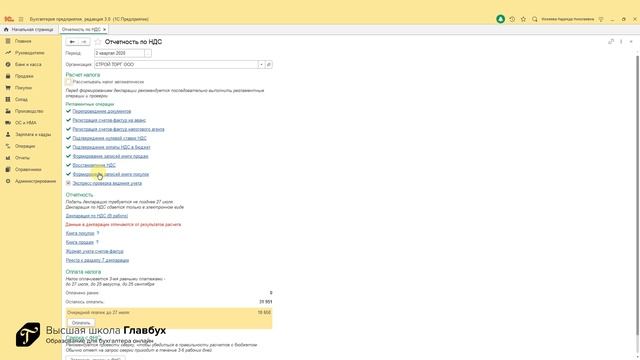Copy link icon at form top right
The width and height of the screenshot is (640, 360).
pyautogui.click(x=611, y=42)
